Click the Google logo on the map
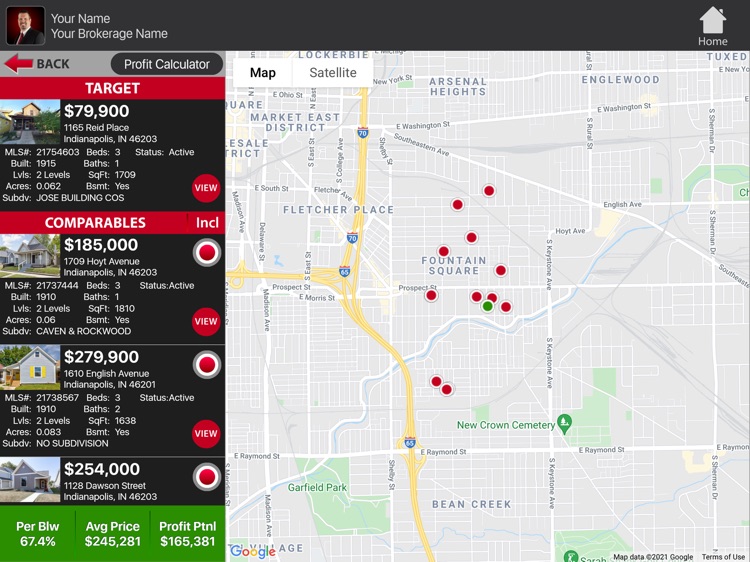 point(253,552)
